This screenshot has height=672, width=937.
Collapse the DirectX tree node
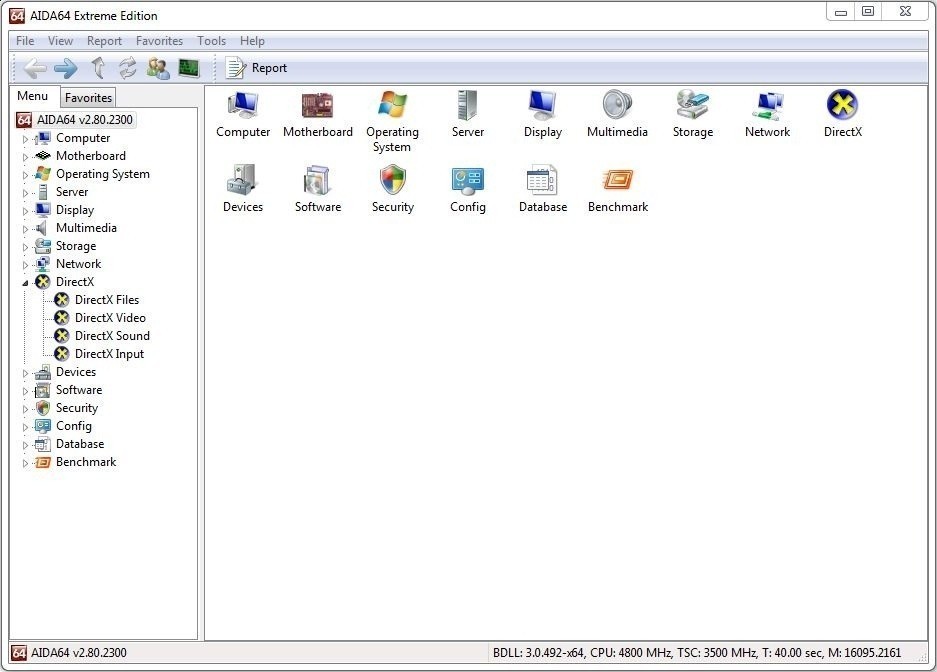click(25, 283)
